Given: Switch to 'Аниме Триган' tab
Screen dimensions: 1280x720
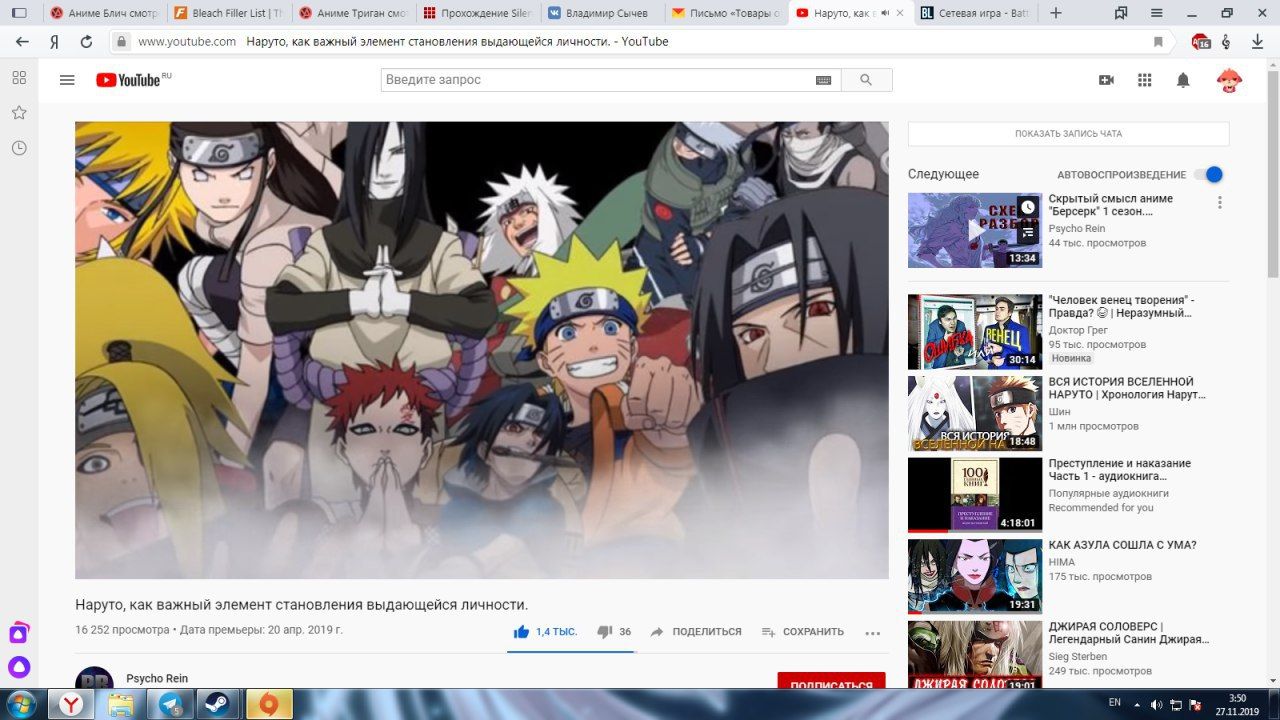Looking at the screenshot, I should (352, 13).
